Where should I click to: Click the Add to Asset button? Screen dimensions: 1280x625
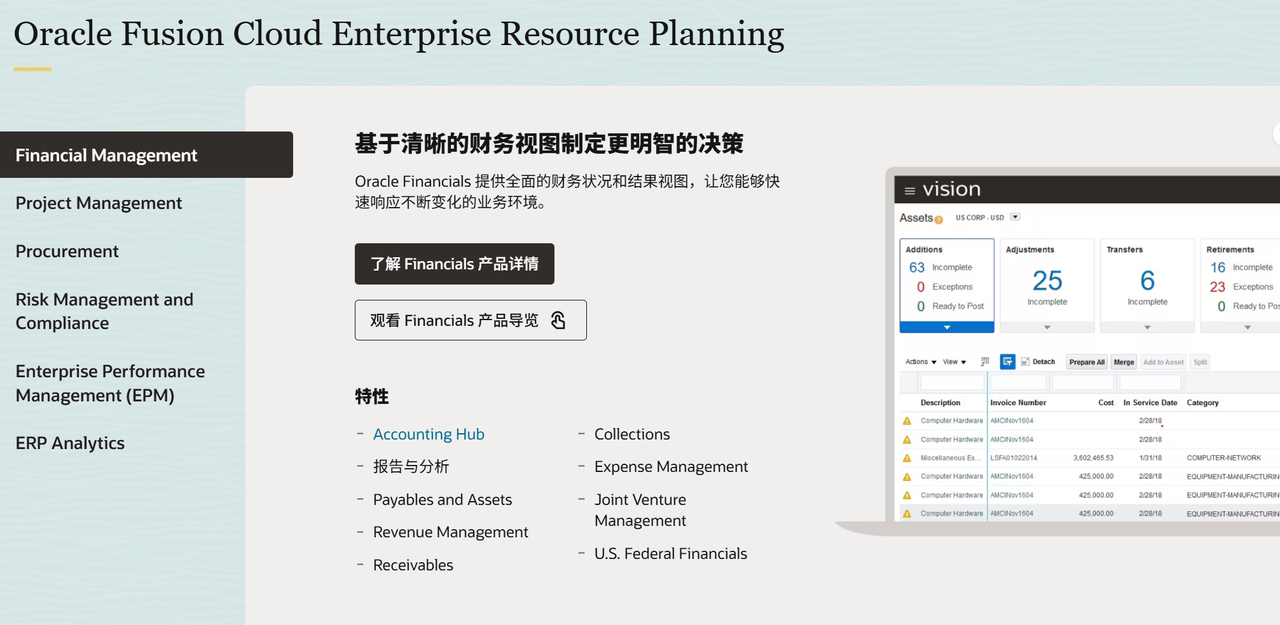tap(1163, 362)
